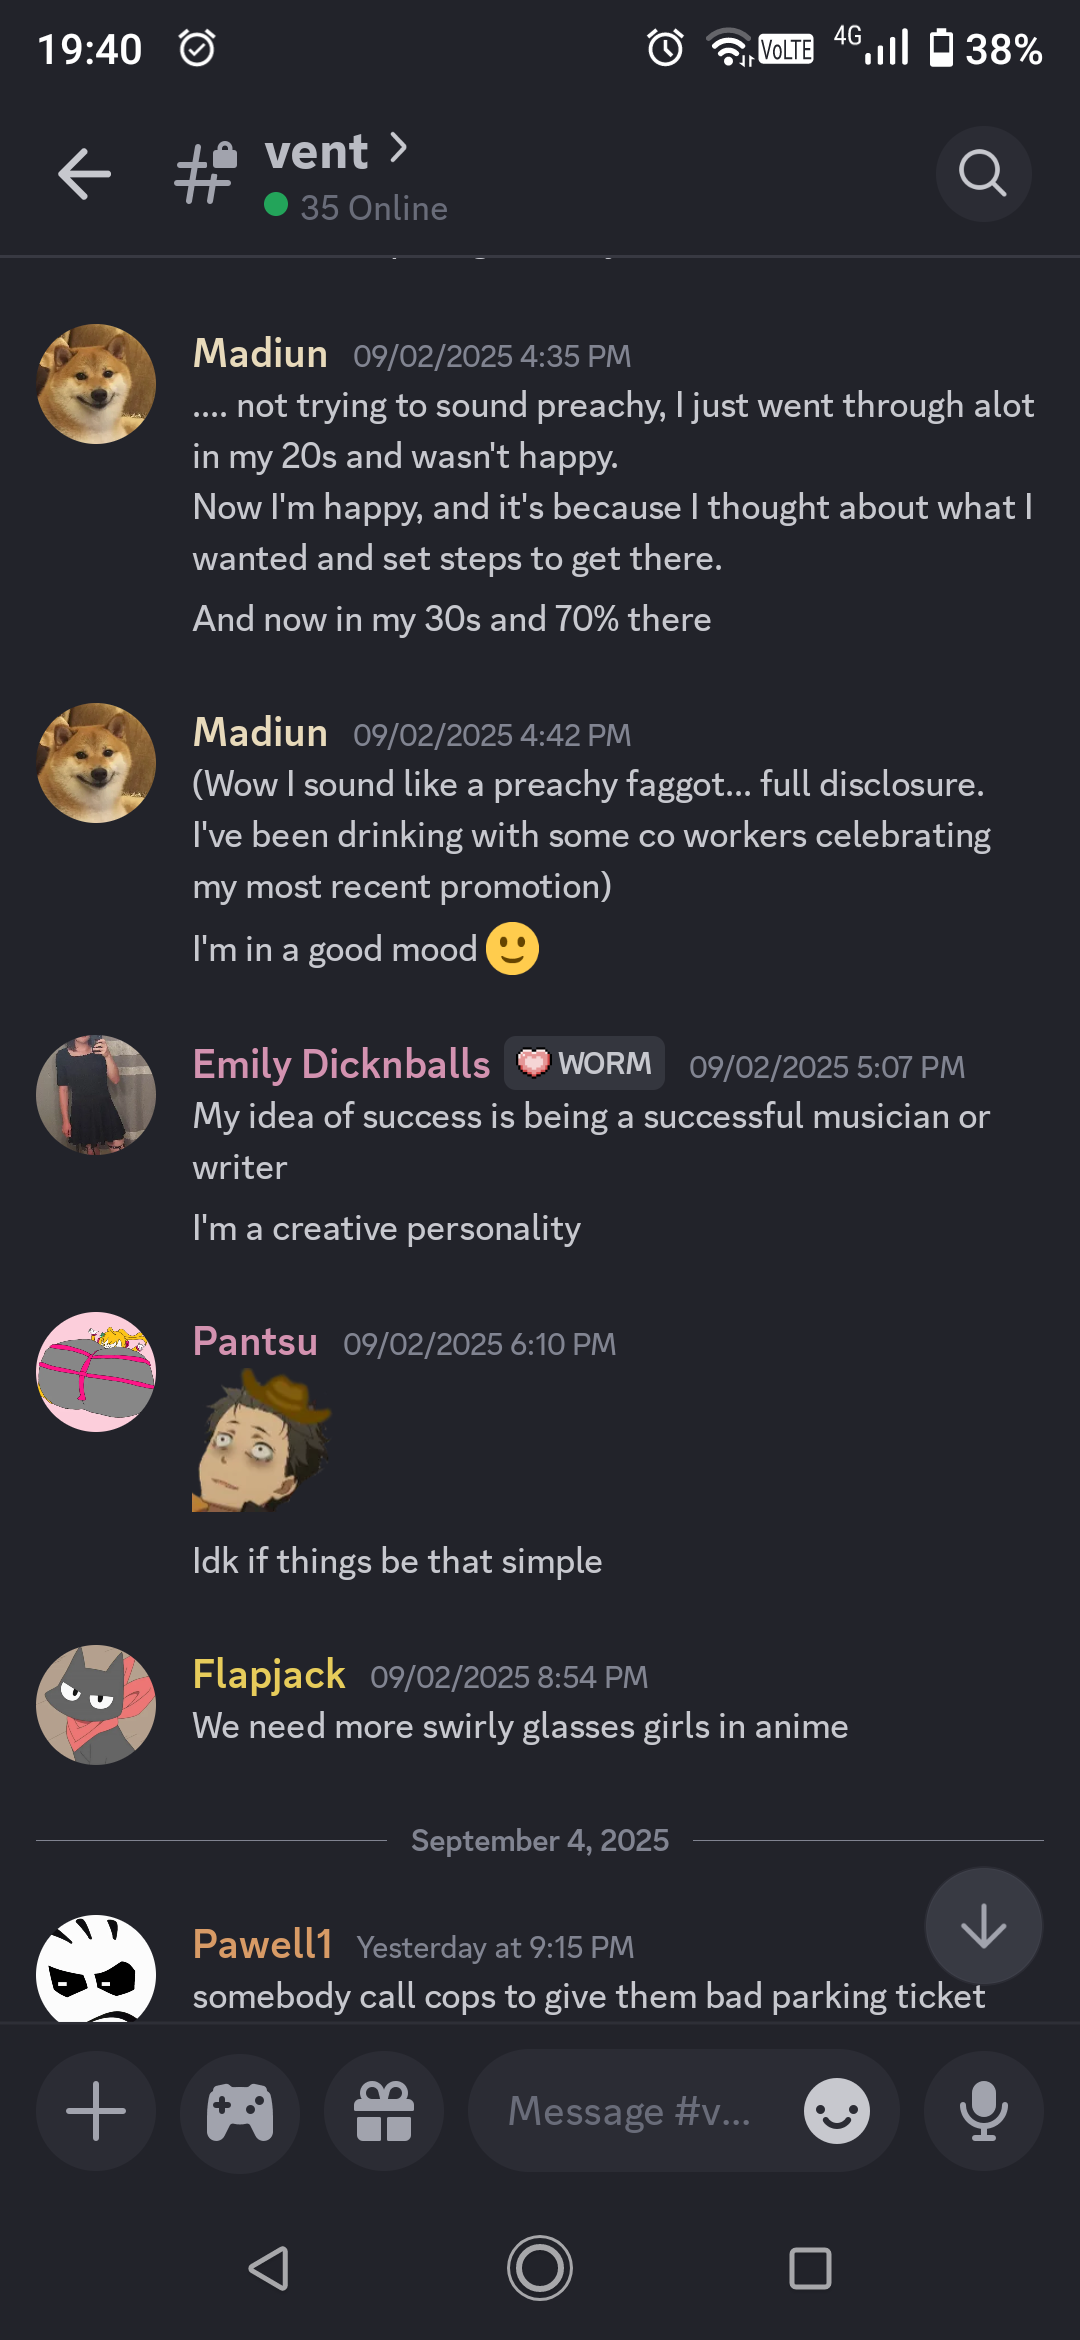Open Pawell1's angry face avatar

coord(96,1968)
